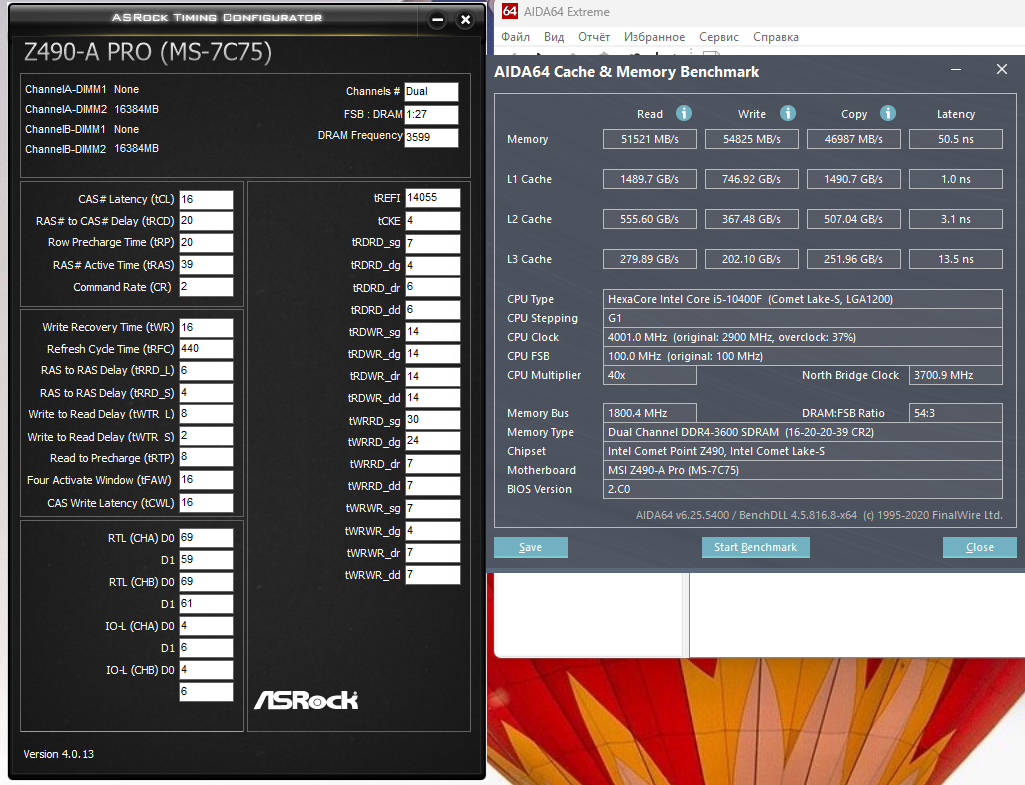The height and width of the screenshot is (785, 1025).
Task: Click the AIDA64 Extreme app icon in title bar
Action: point(510,11)
